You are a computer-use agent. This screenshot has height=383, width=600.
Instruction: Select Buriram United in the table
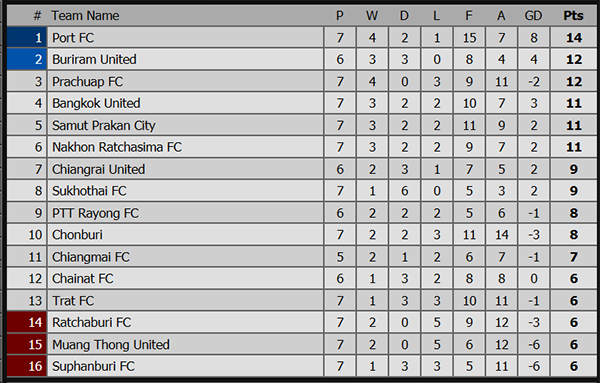point(94,59)
